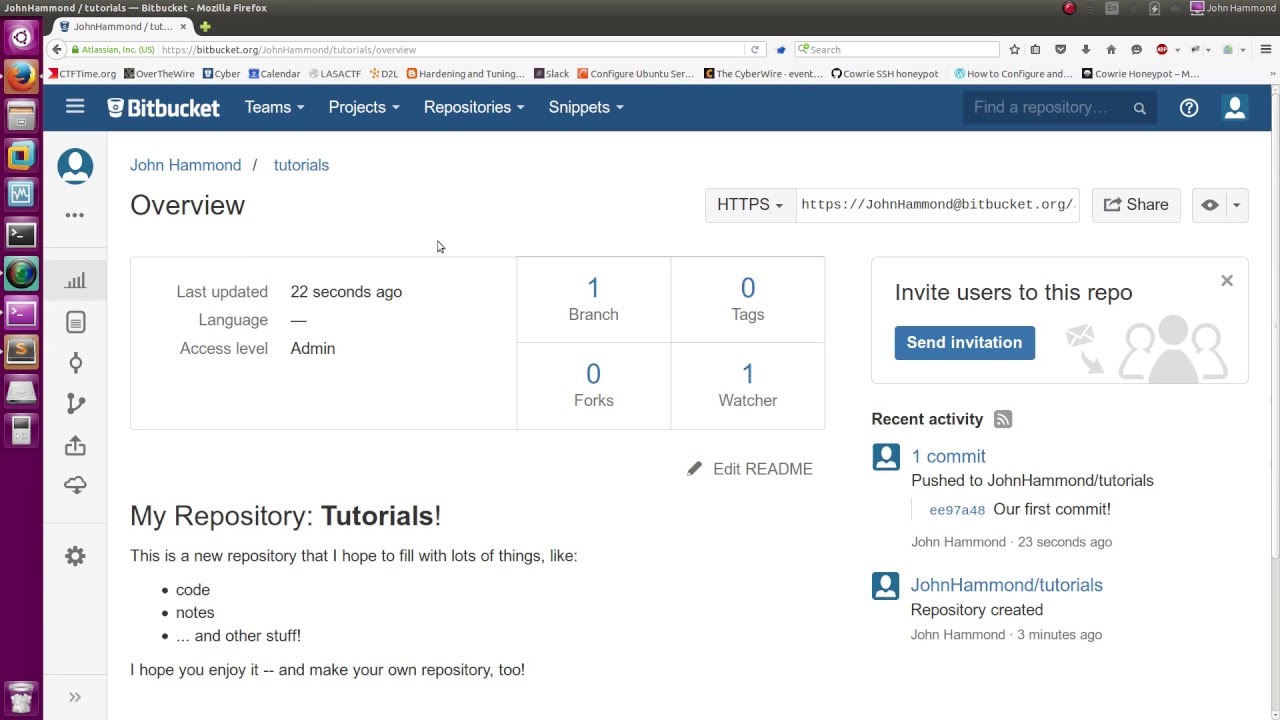Image resolution: width=1280 pixels, height=720 pixels.
Task: Open the Projects dropdown menu
Action: coord(364,107)
